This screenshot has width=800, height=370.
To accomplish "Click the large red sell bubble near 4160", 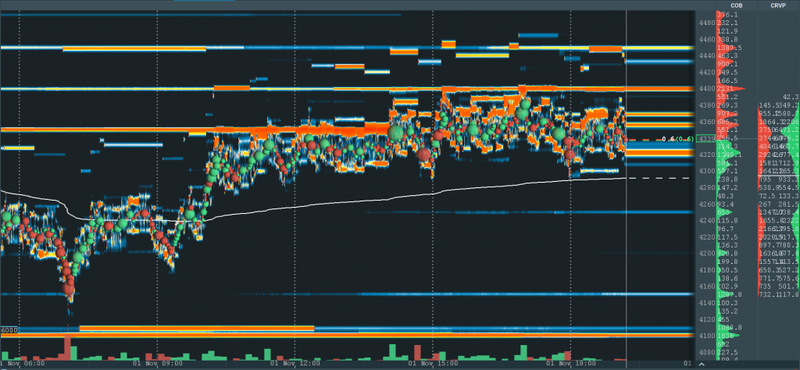I will 68,289.
